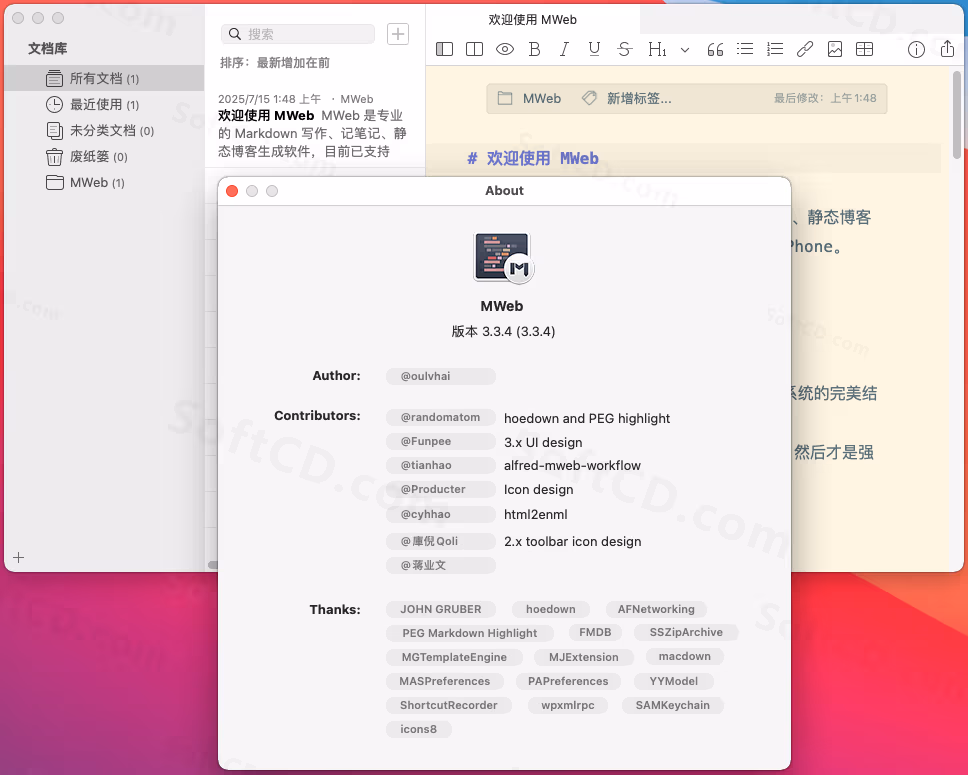
Task: Click the JOHN GRUBER thanks button
Action: [441, 609]
